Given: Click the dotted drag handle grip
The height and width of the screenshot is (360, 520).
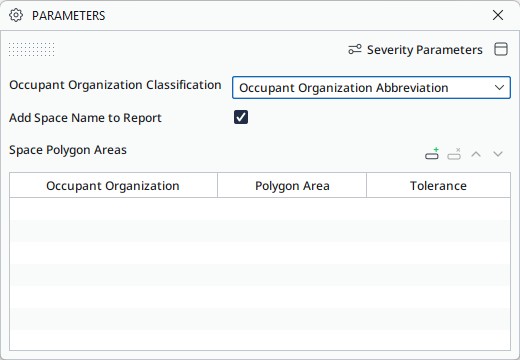Looking at the screenshot, I should [x=31, y=49].
